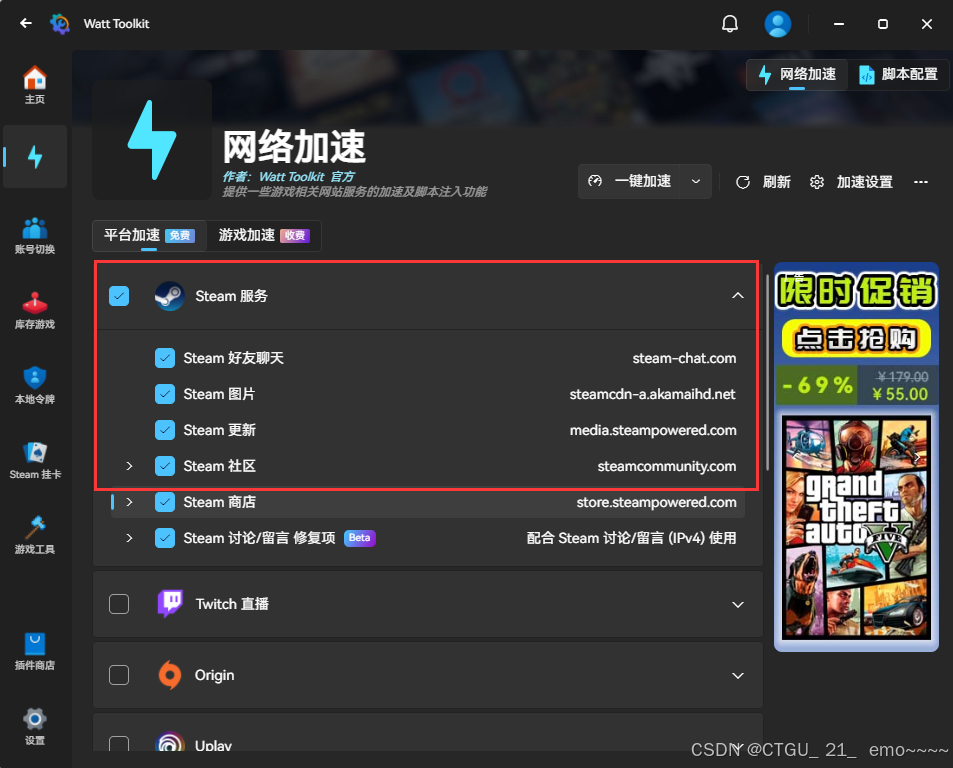Click steamcommunity.com domain text

pyautogui.click(x=667, y=466)
